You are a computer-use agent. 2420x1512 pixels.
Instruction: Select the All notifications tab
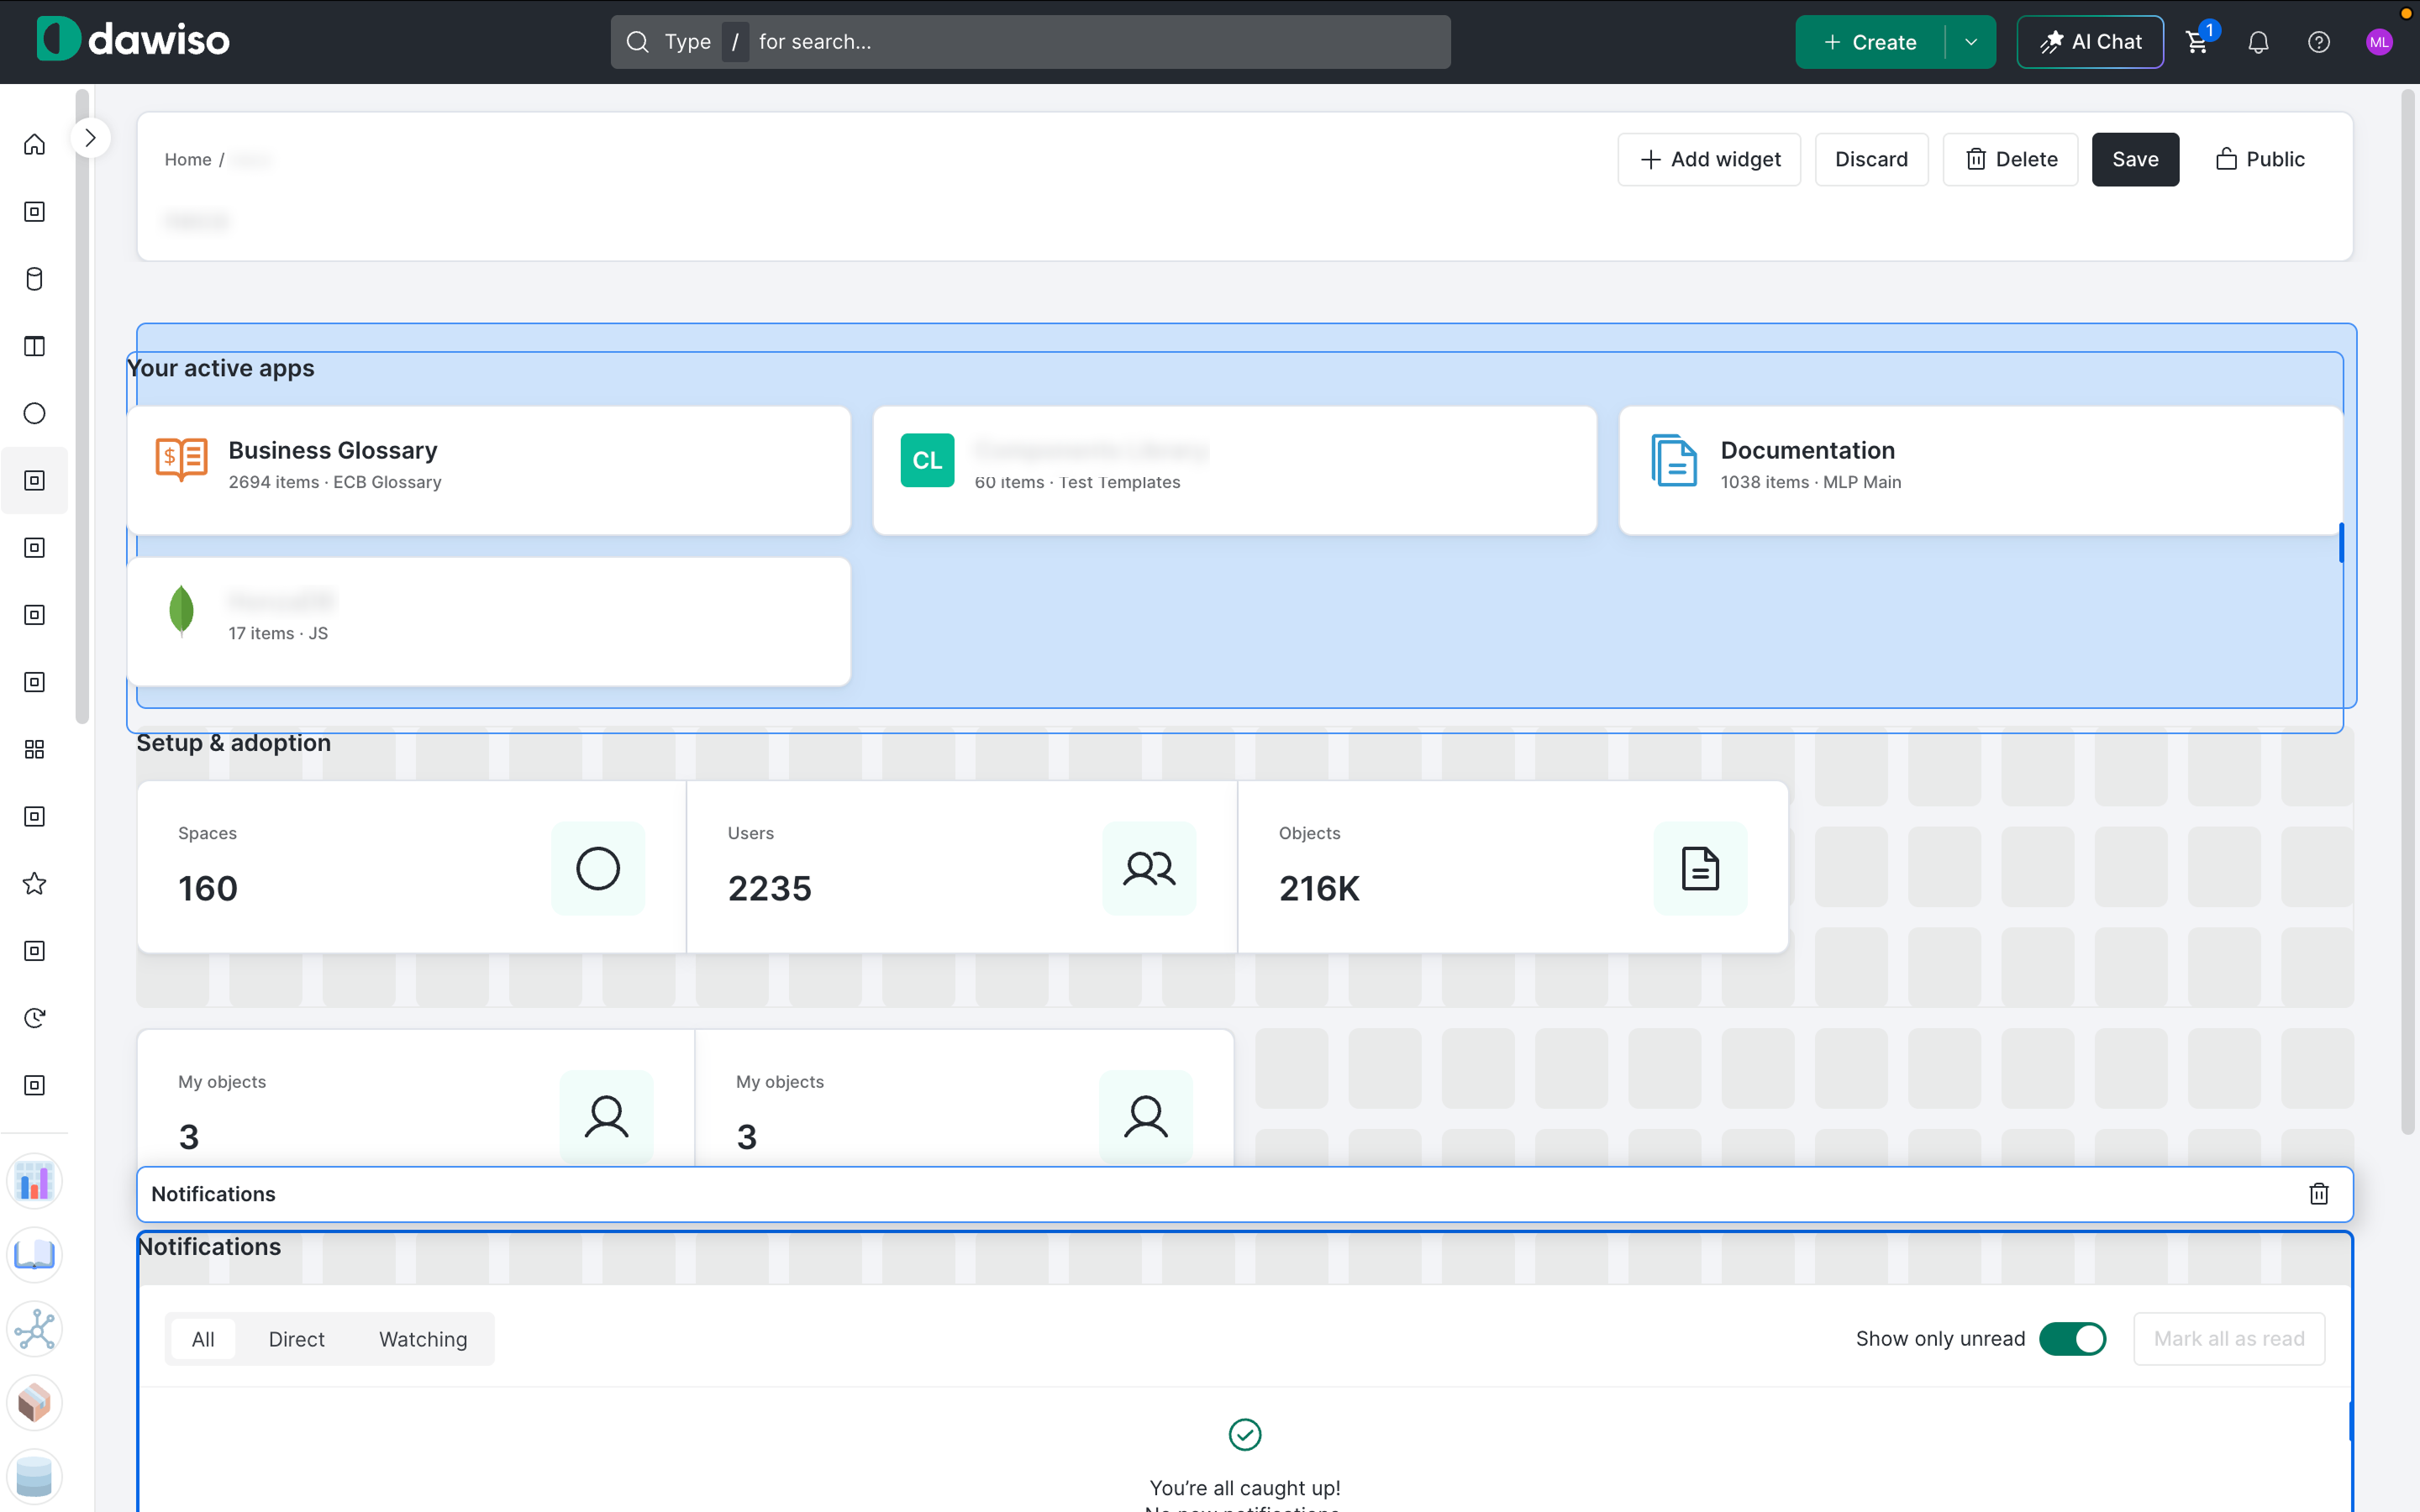point(203,1339)
